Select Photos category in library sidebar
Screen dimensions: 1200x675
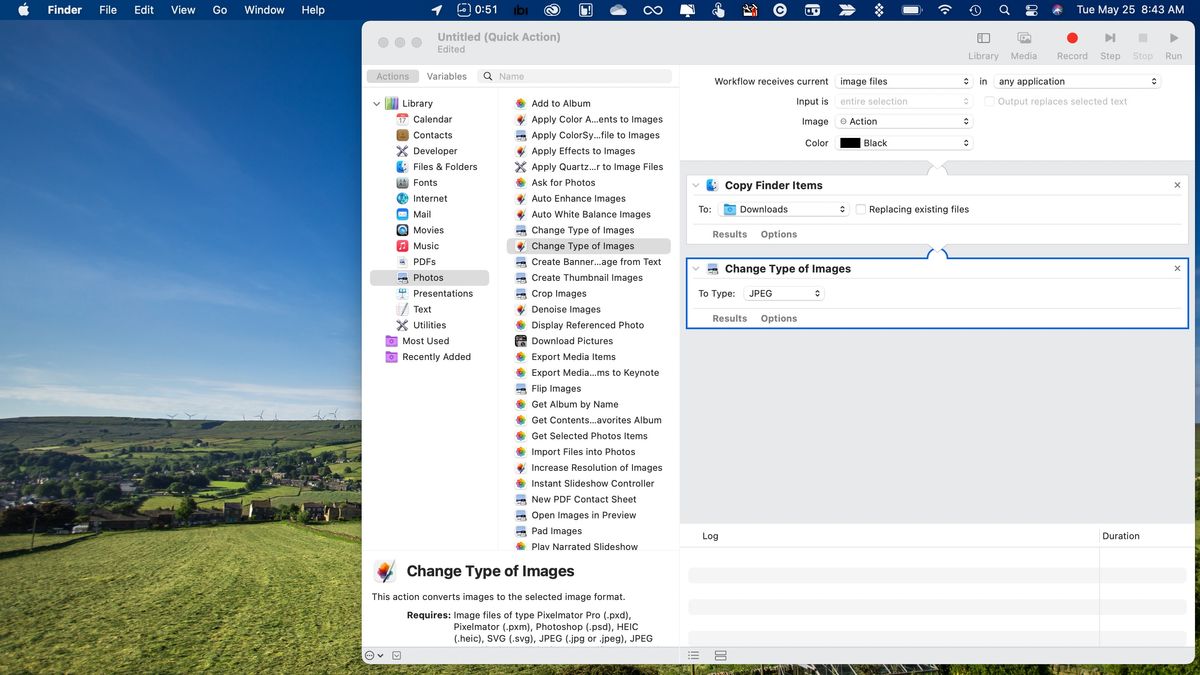[428, 278]
